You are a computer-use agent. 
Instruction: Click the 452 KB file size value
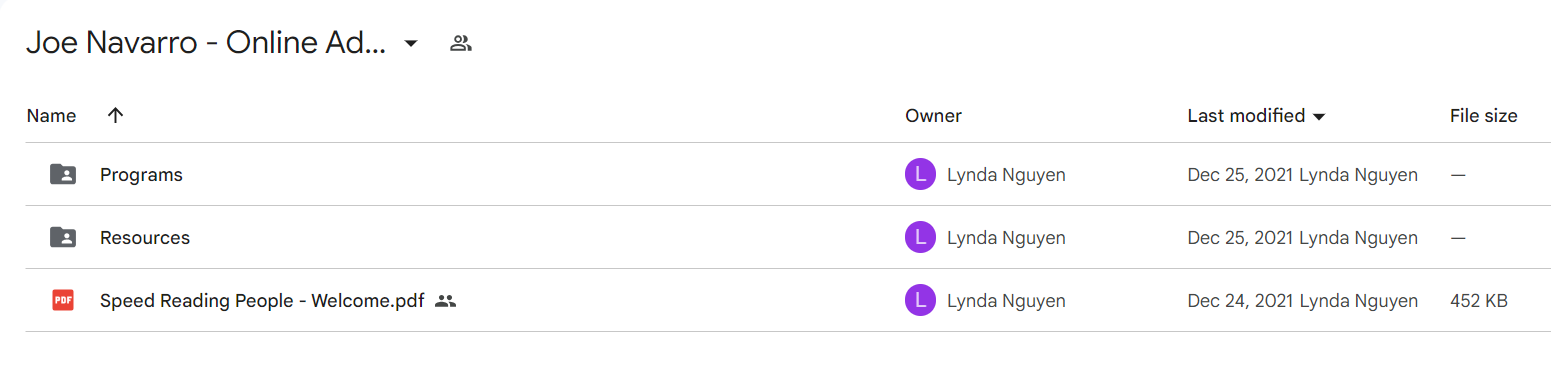pos(1479,300)
